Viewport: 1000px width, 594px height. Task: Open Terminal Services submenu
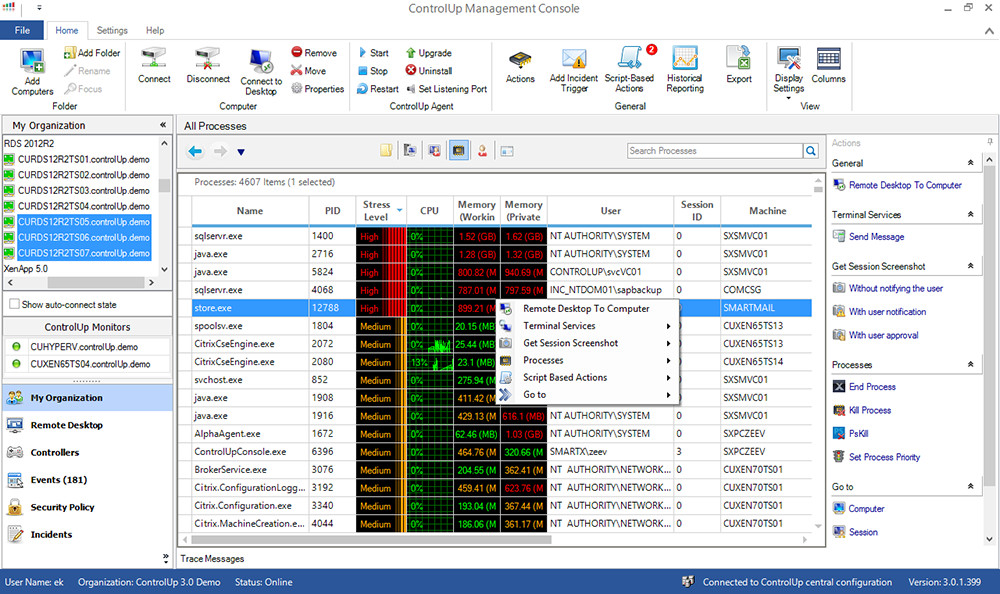point(587,325)
